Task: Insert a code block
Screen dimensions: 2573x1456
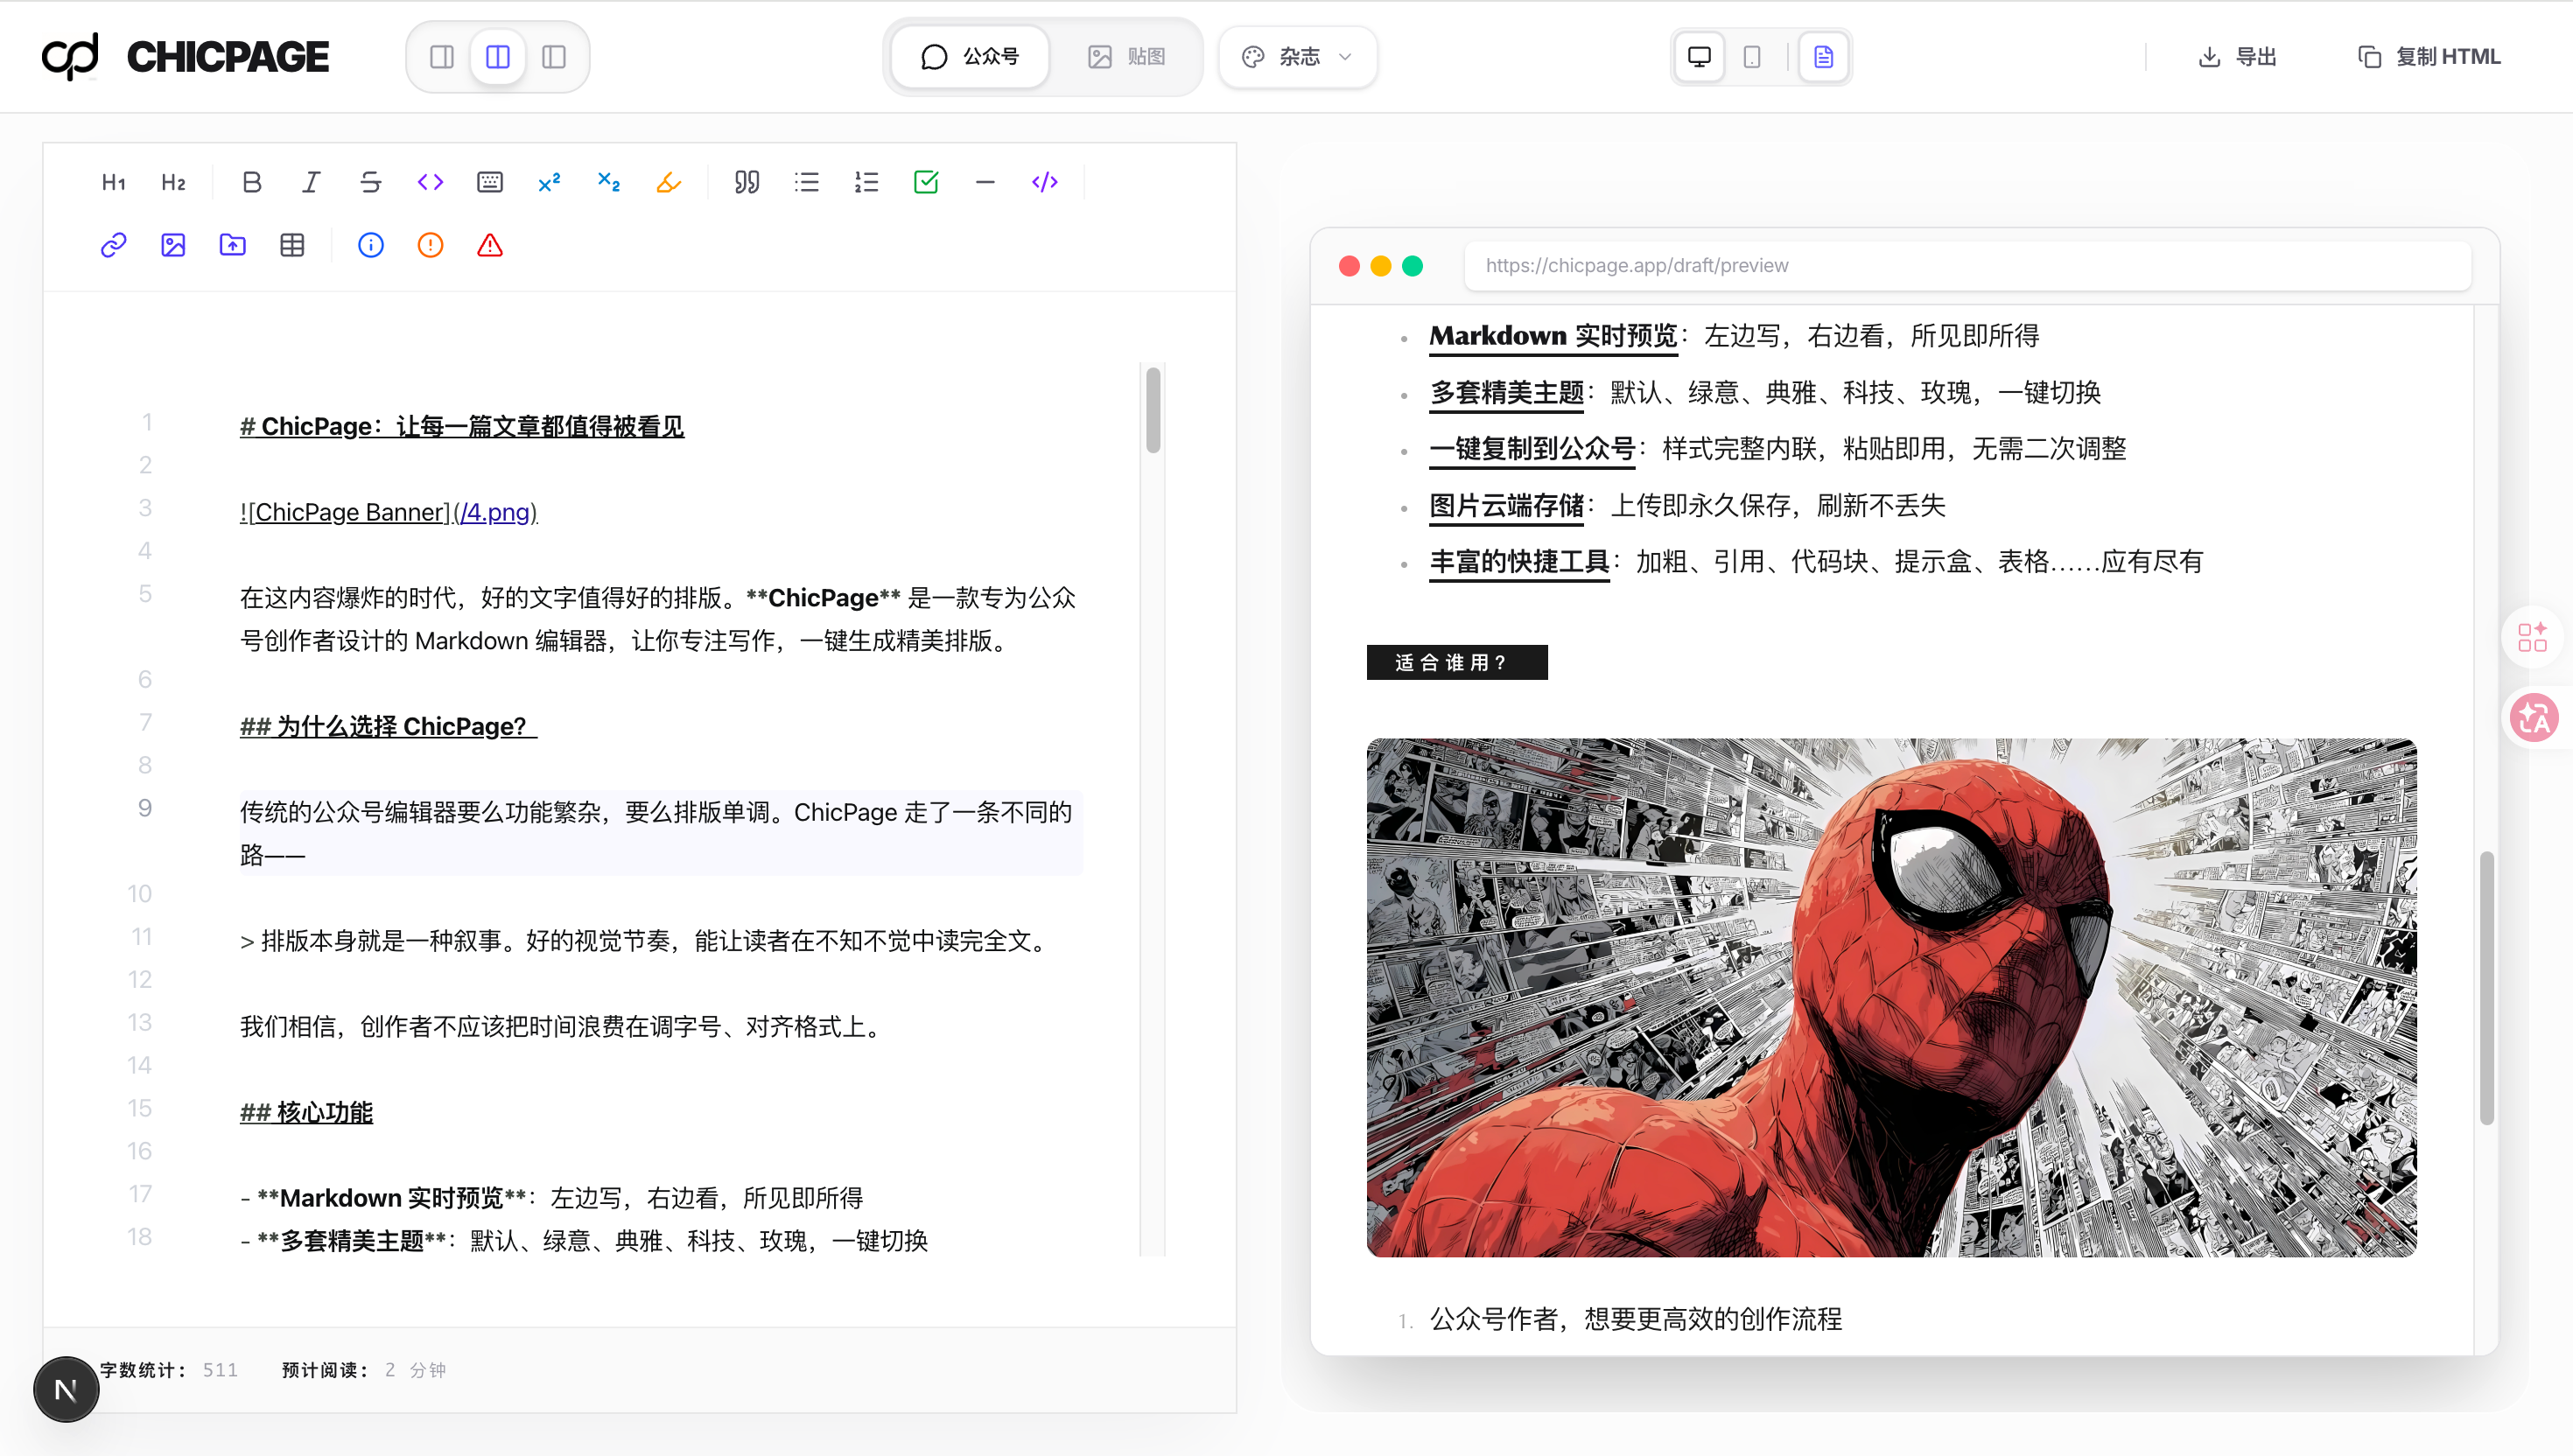Action: 1044,182
